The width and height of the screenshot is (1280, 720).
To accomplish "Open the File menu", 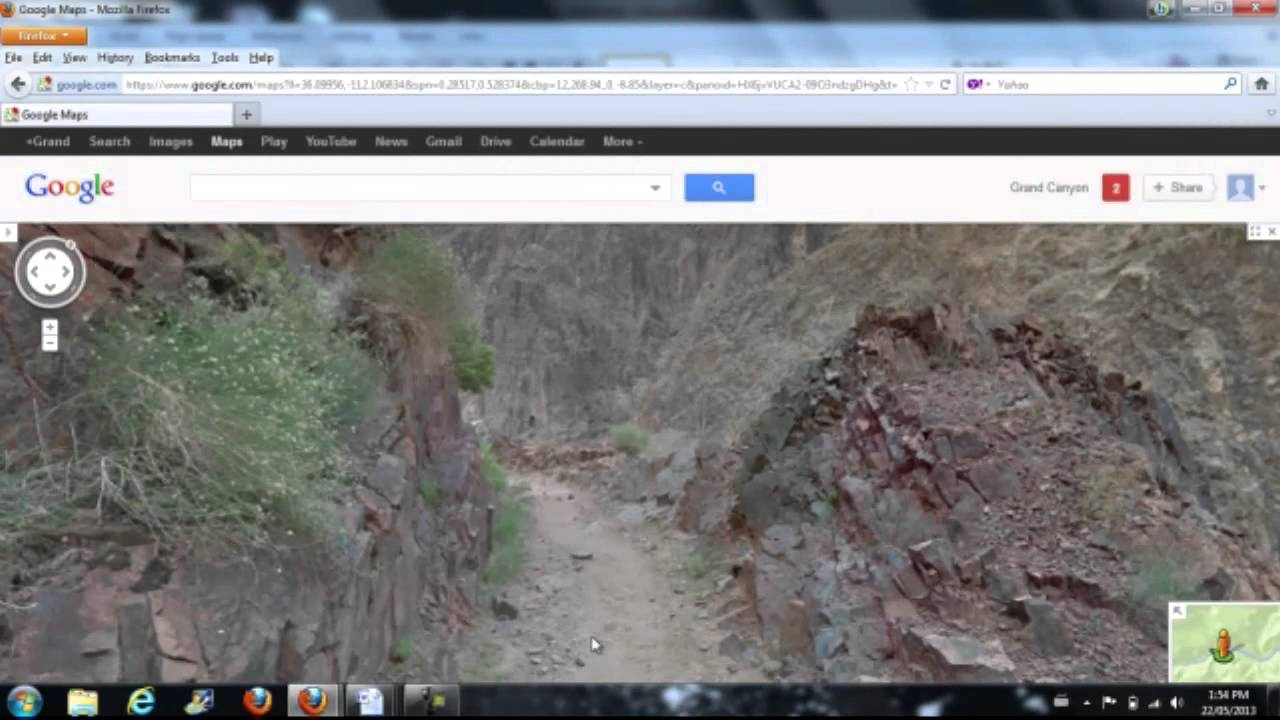I will (13, 57).
